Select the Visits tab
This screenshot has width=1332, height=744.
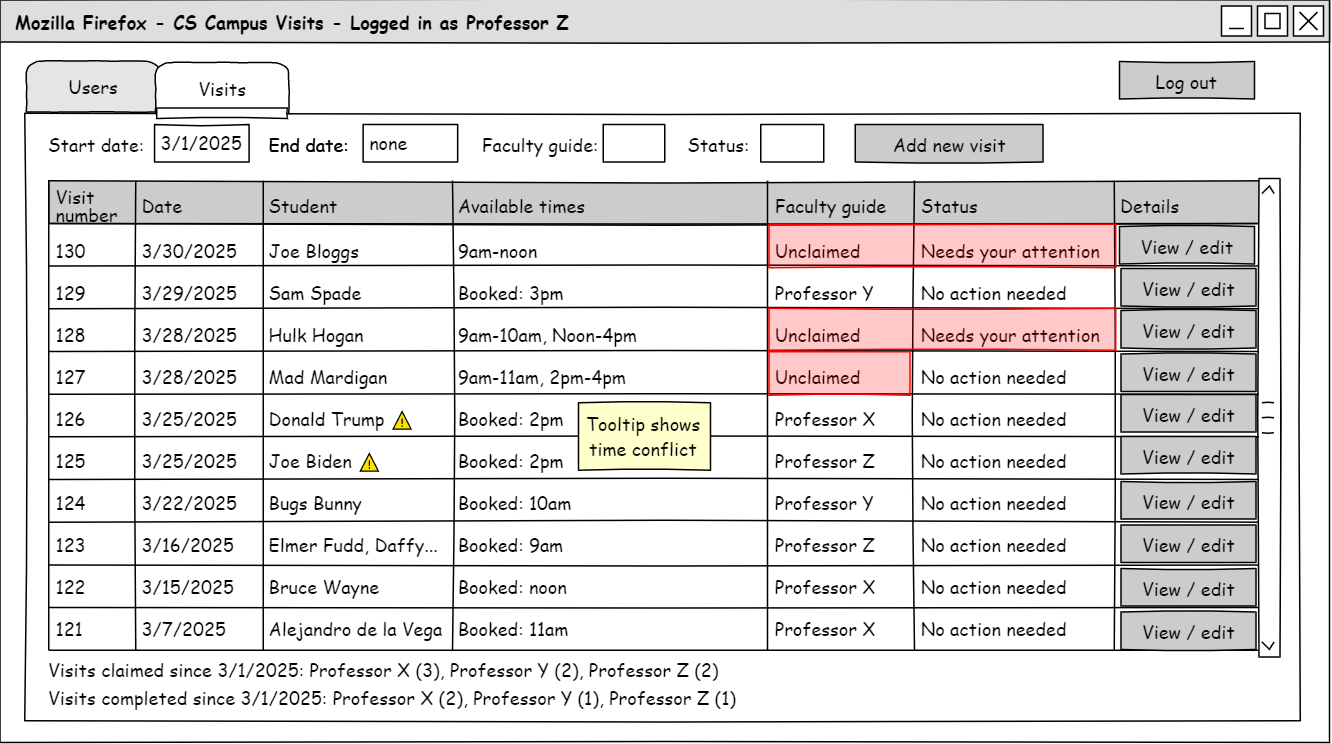pyautogui.click(x=222, y=90)
